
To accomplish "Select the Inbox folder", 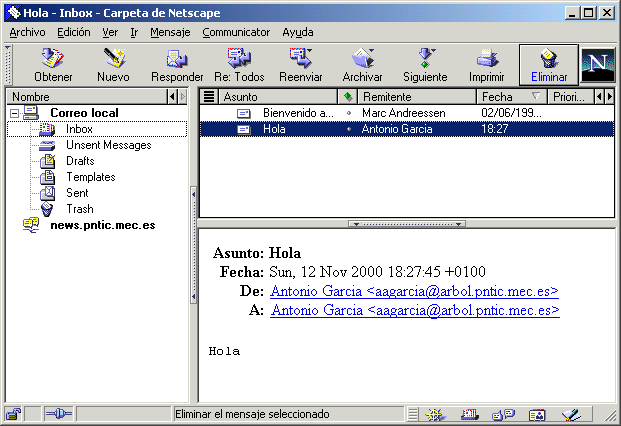I will pos(79,129).
